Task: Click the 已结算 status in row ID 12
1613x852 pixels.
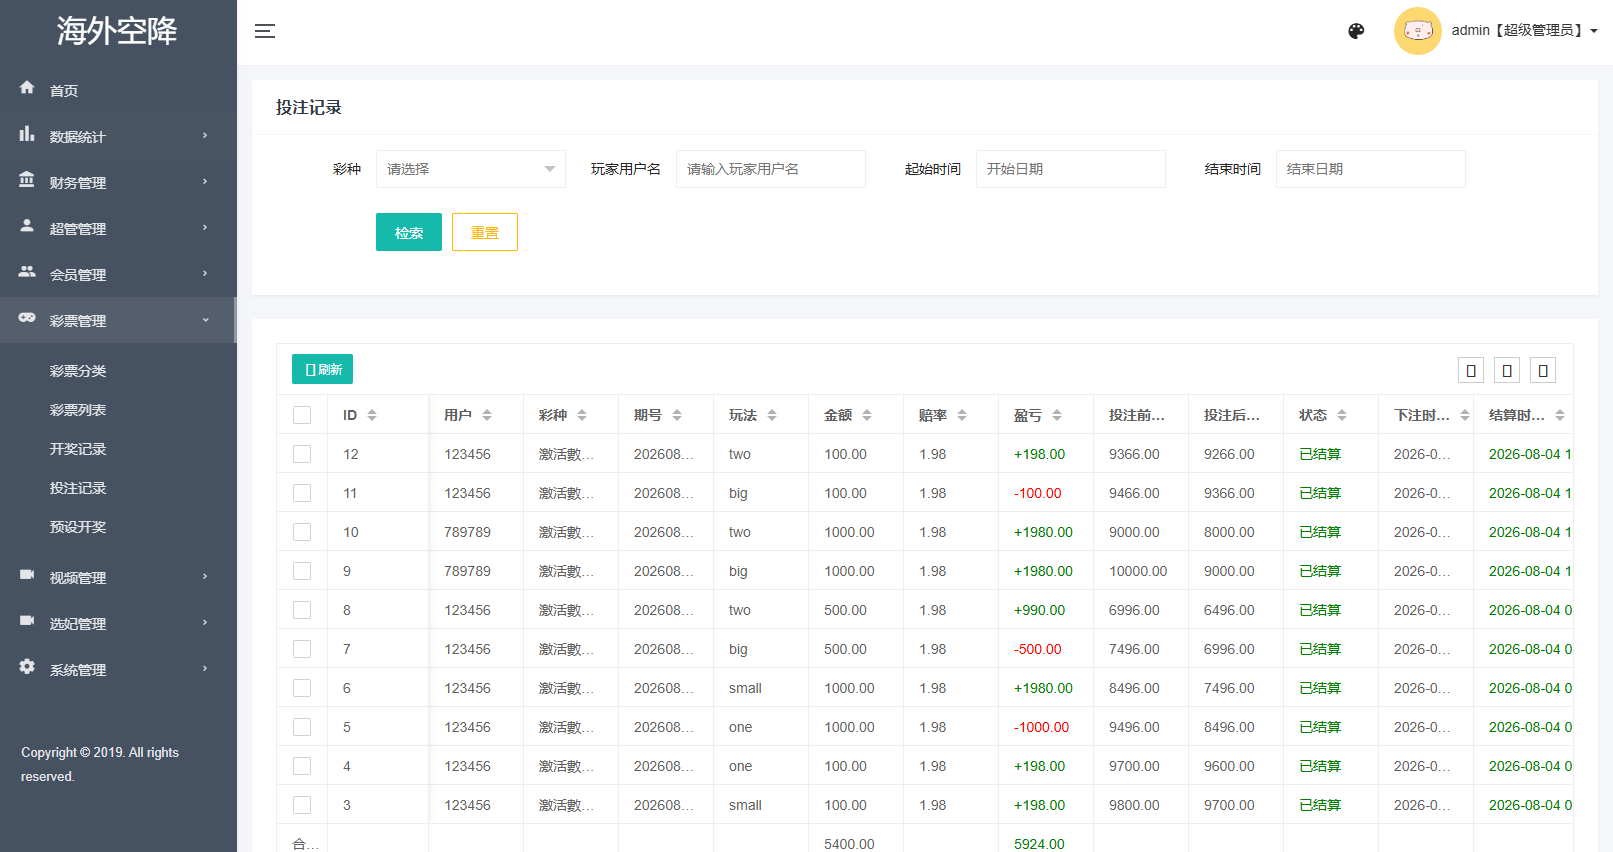Action: coord(1320,454)
